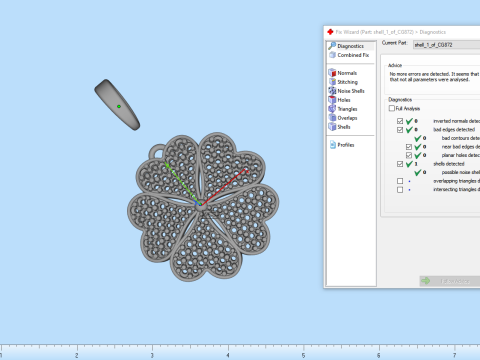Toggle the planar holes detected checkbox
The height and width of the screenshot is (360, 480).
pyautogui.click(x=409, y=155)
